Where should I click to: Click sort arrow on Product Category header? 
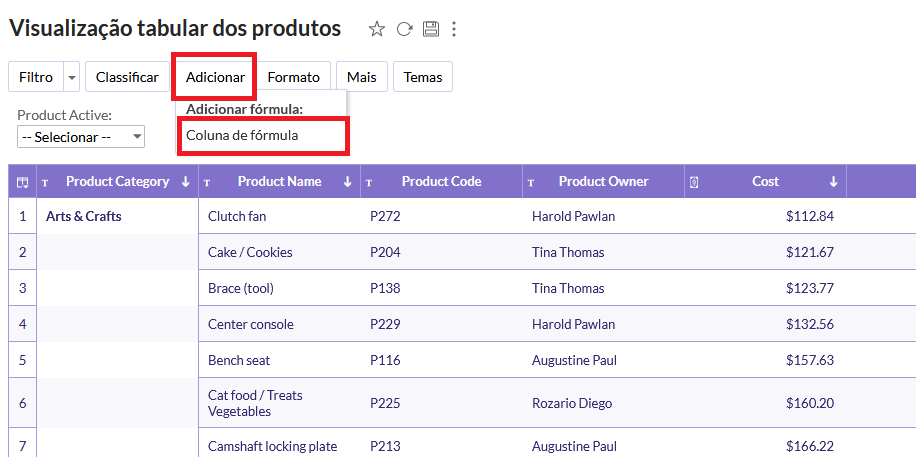[186, 182]
